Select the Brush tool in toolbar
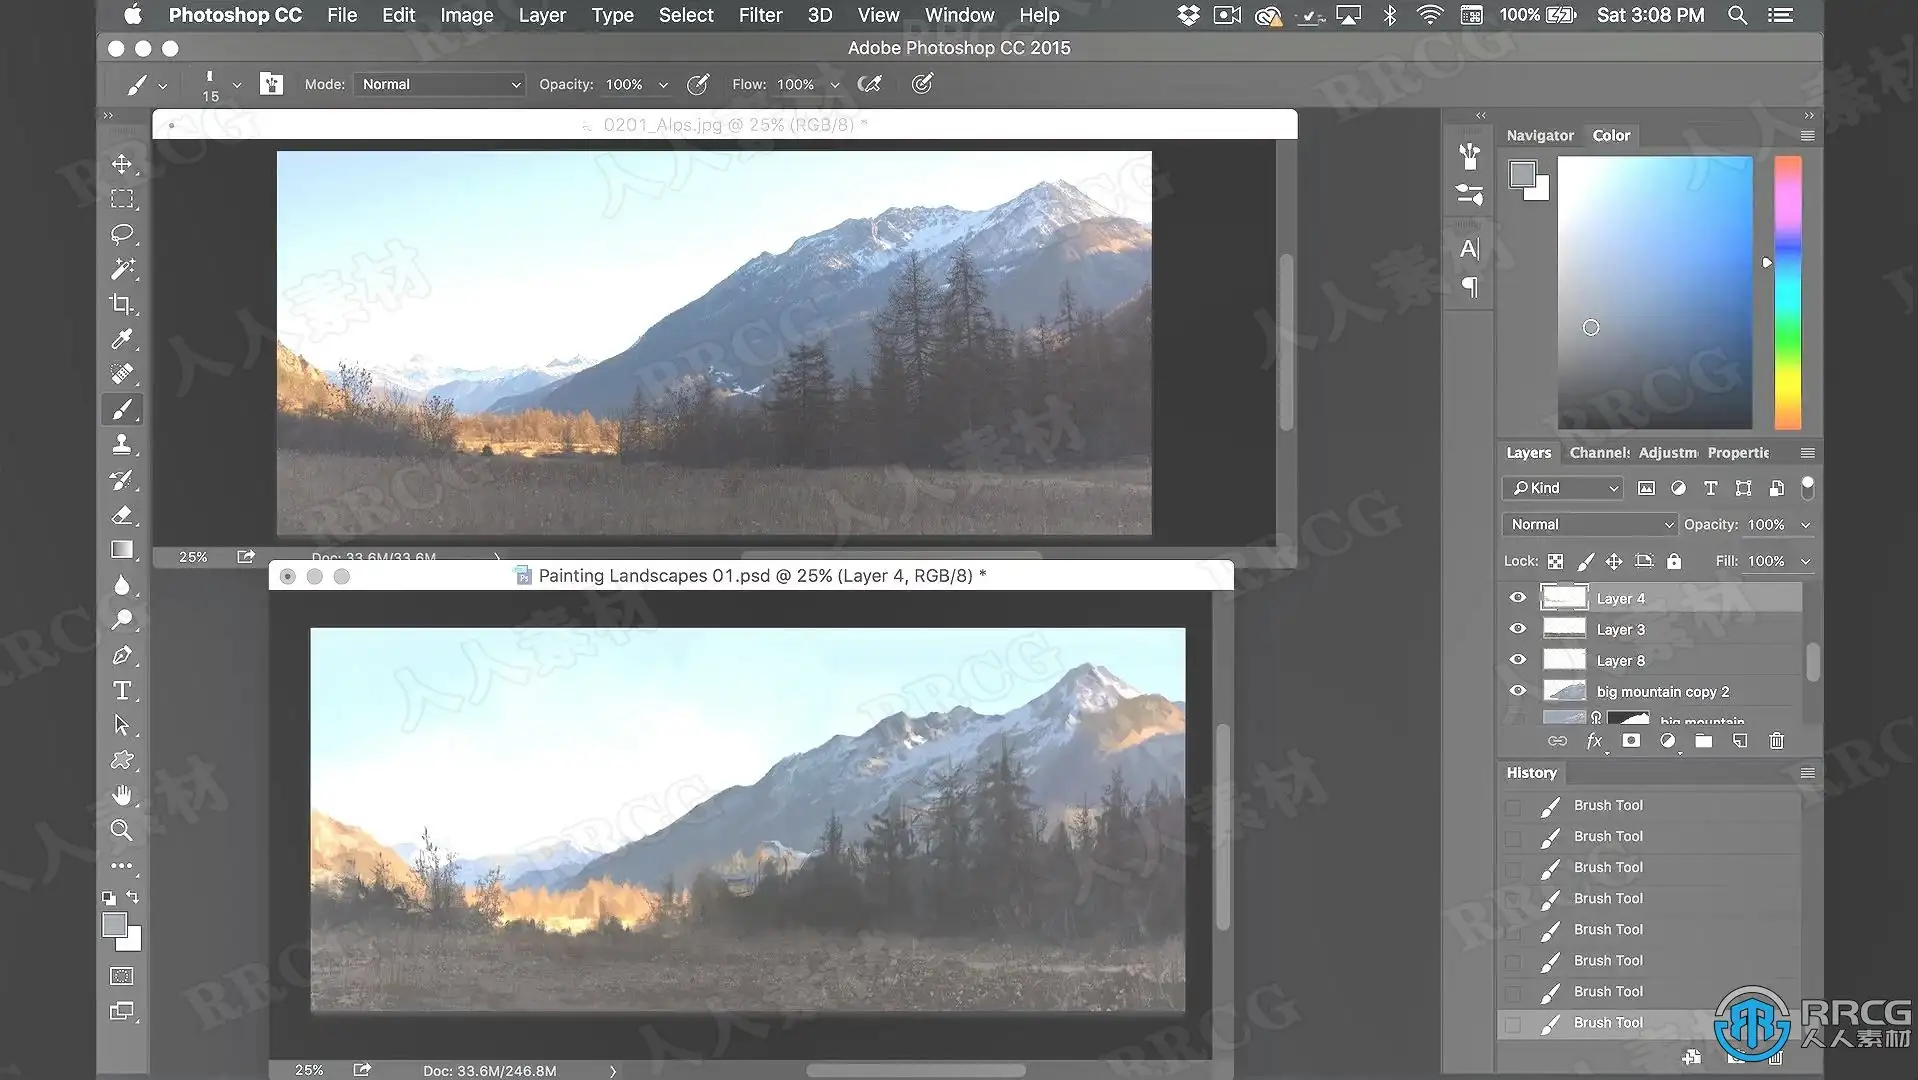Viewport: 1918px width, 1080px height. (122, 409)
